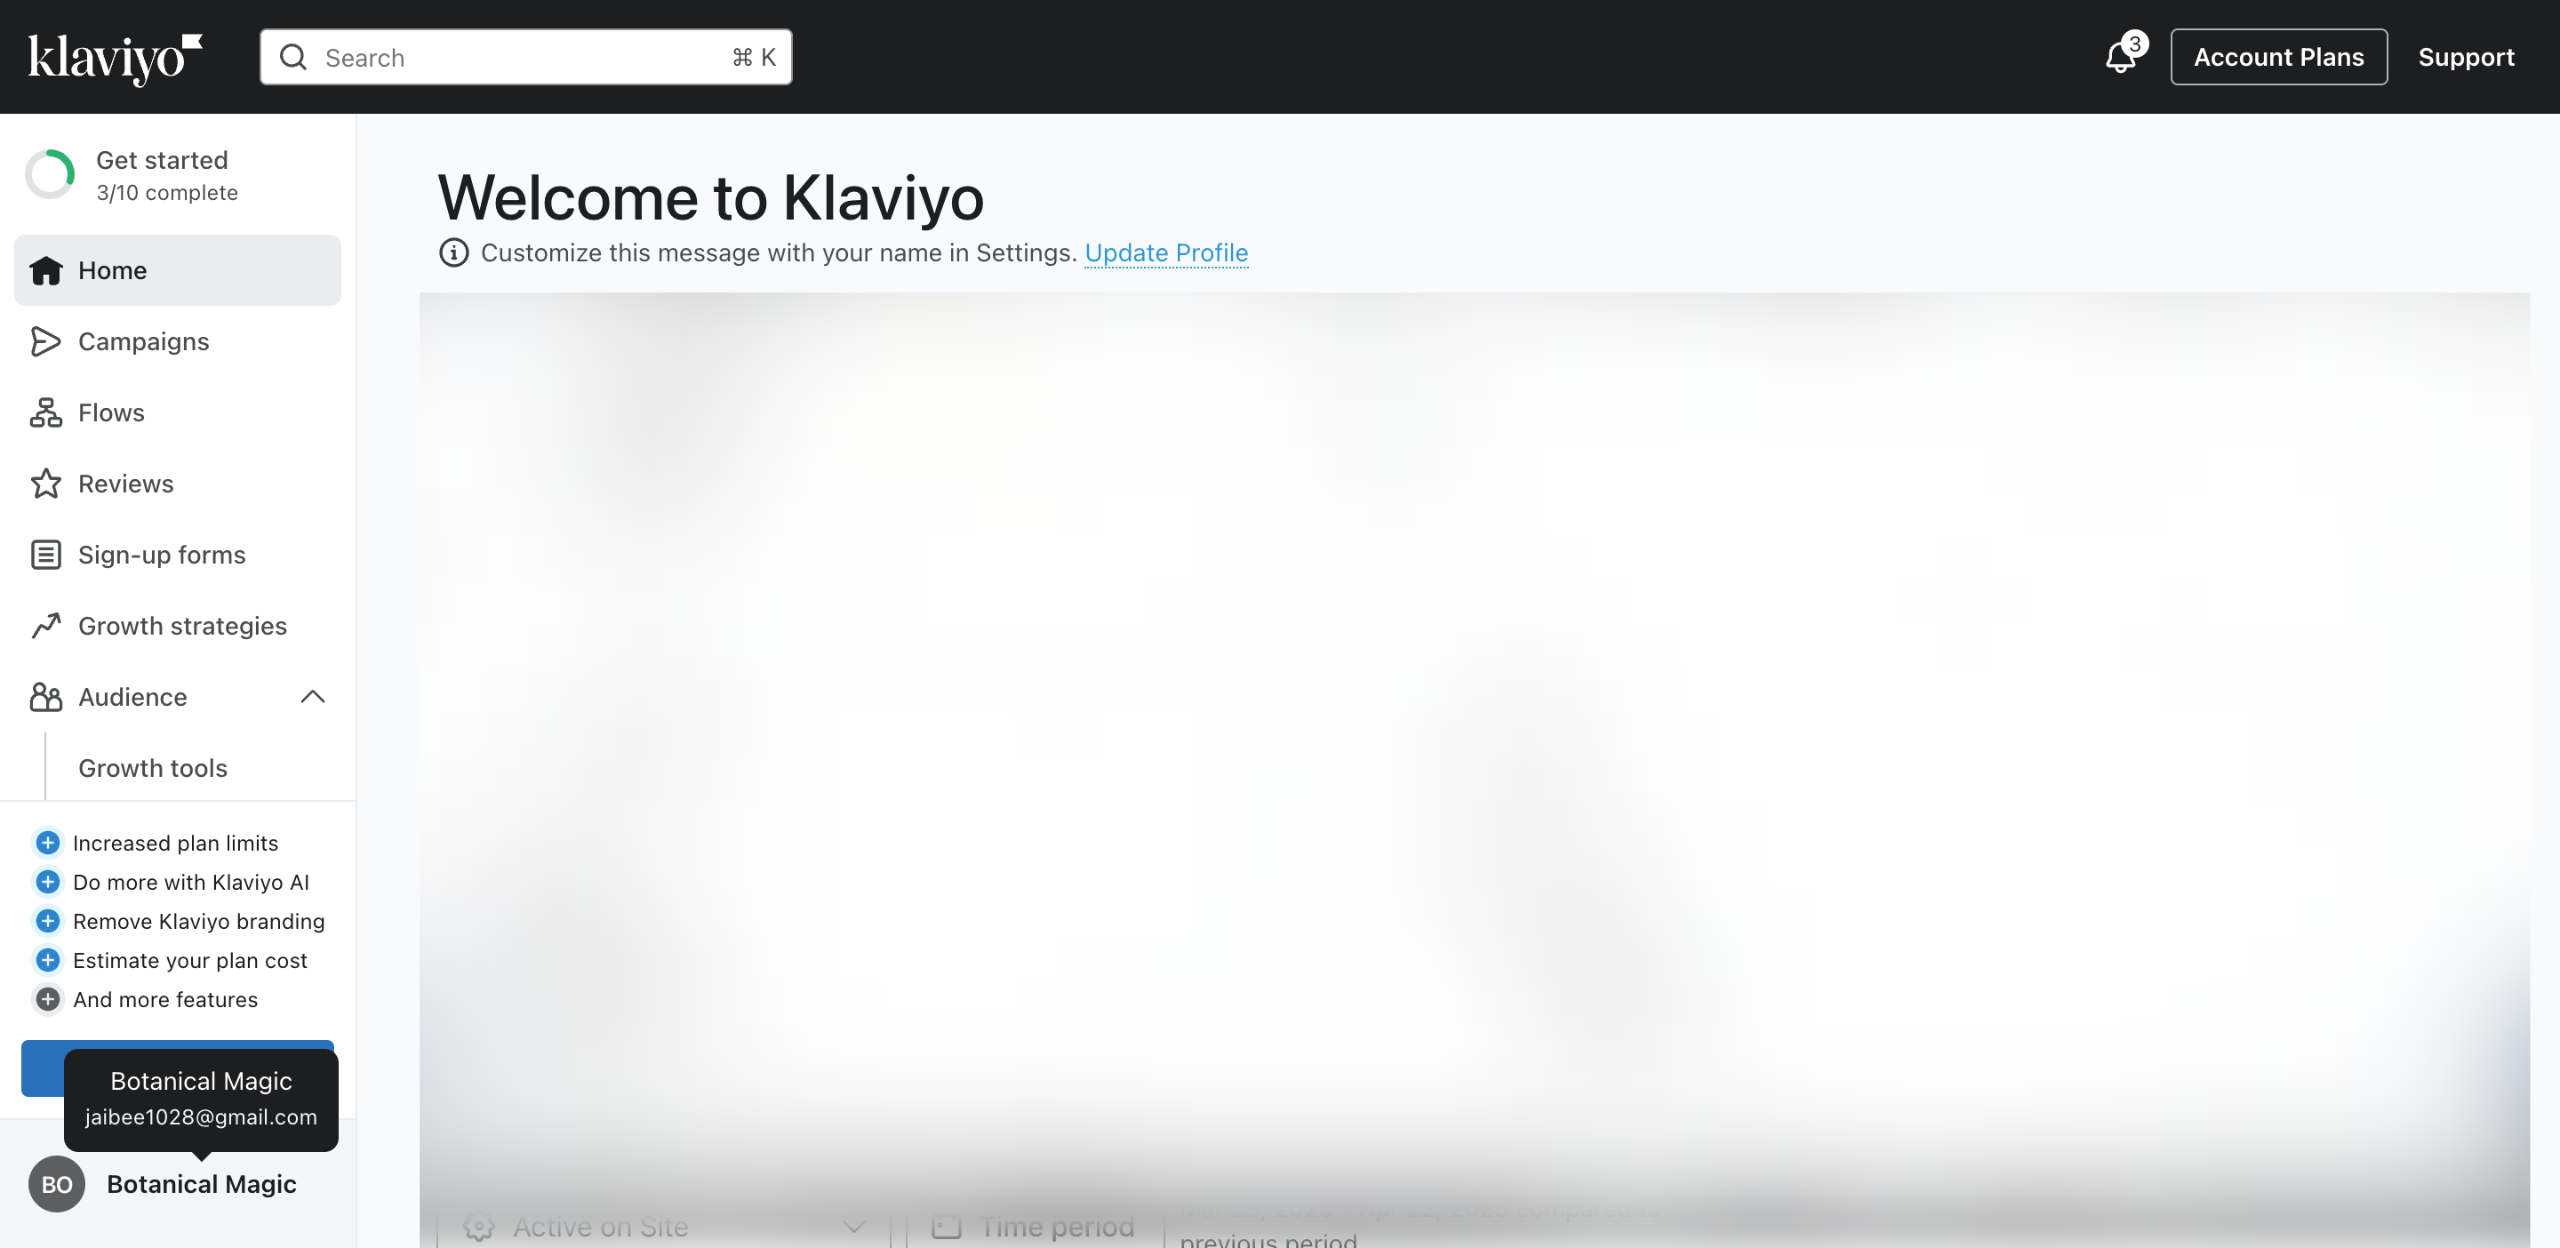The image size is (2560, 1248).
Task: Click the Reviews star icon
Action: coord(45,484)
